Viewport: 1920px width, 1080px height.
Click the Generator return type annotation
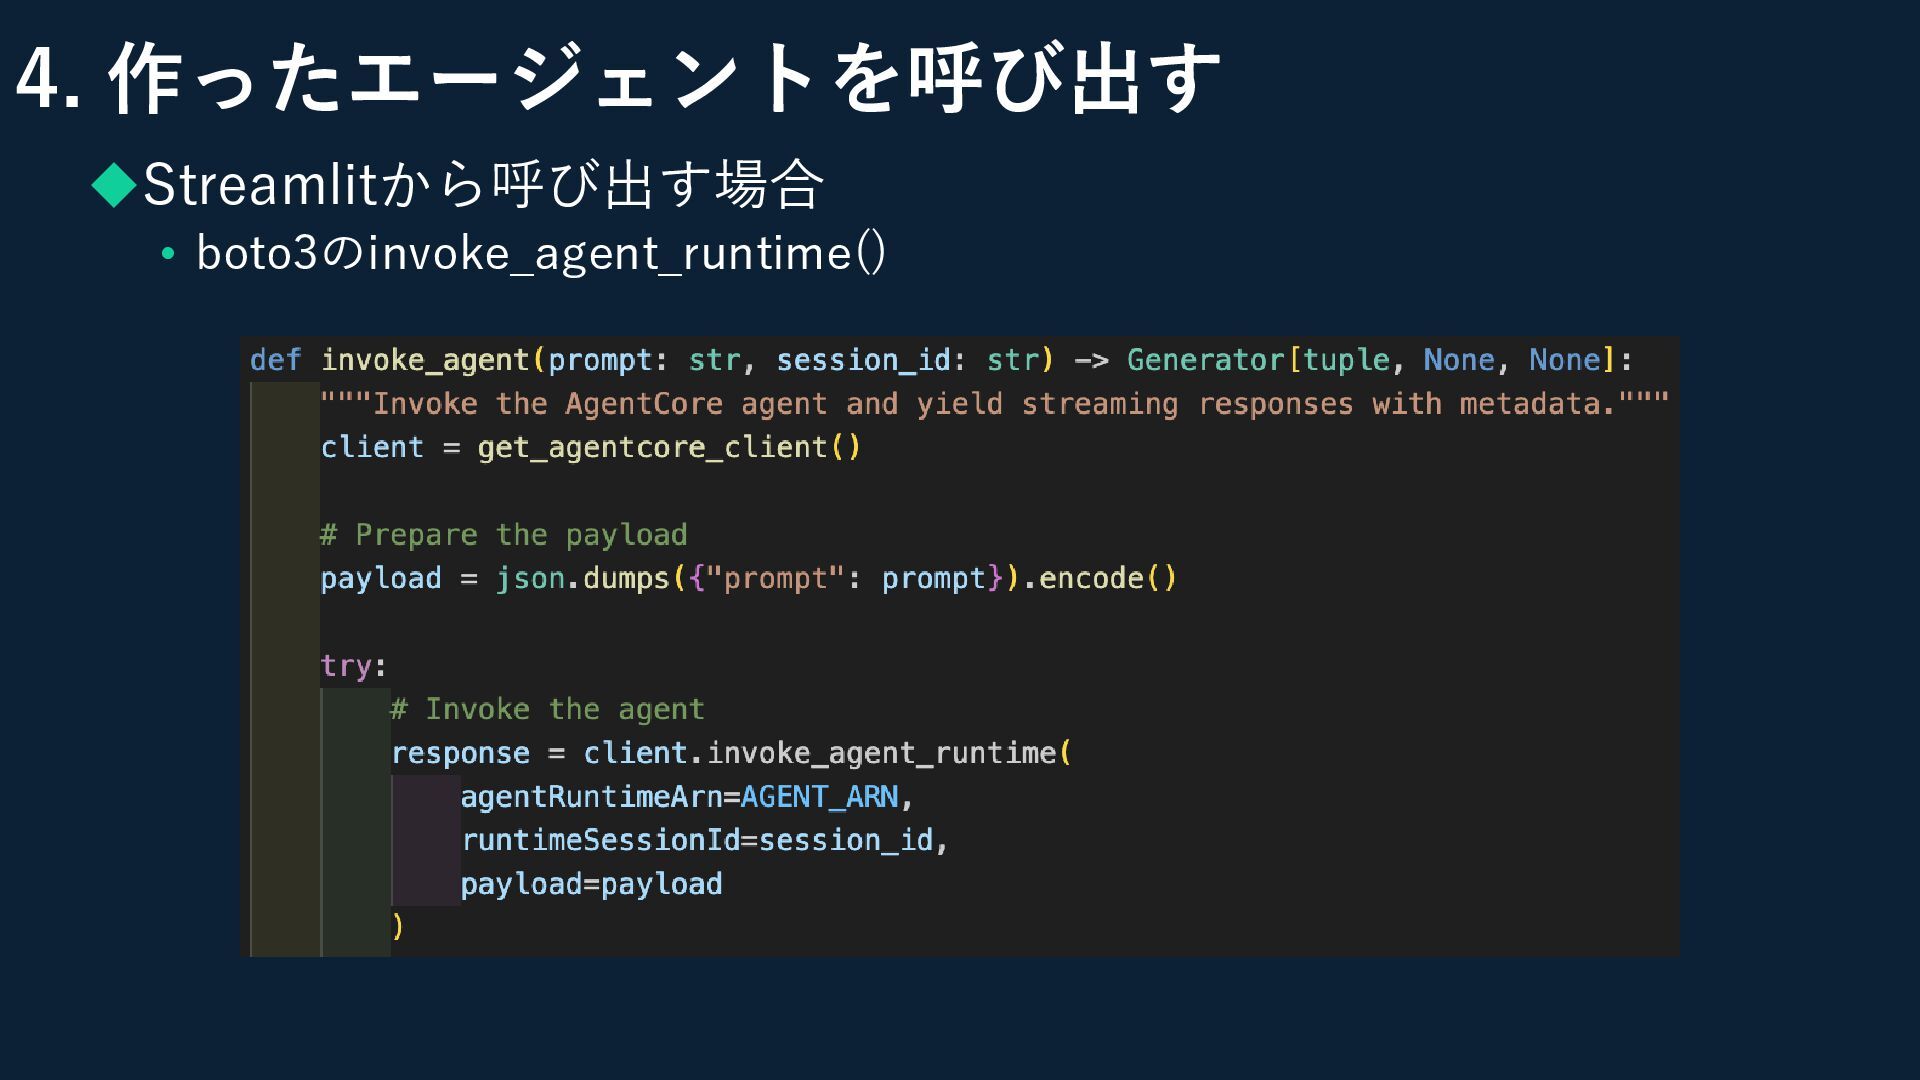coord(1205,360)
